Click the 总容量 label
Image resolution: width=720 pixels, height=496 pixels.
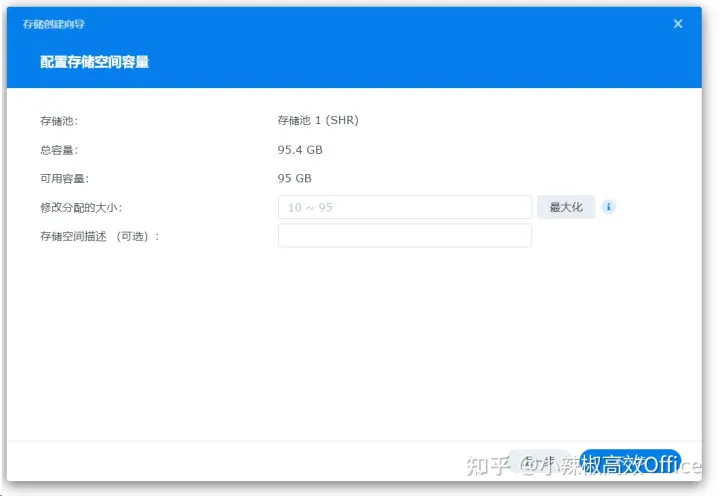(59, 150)
